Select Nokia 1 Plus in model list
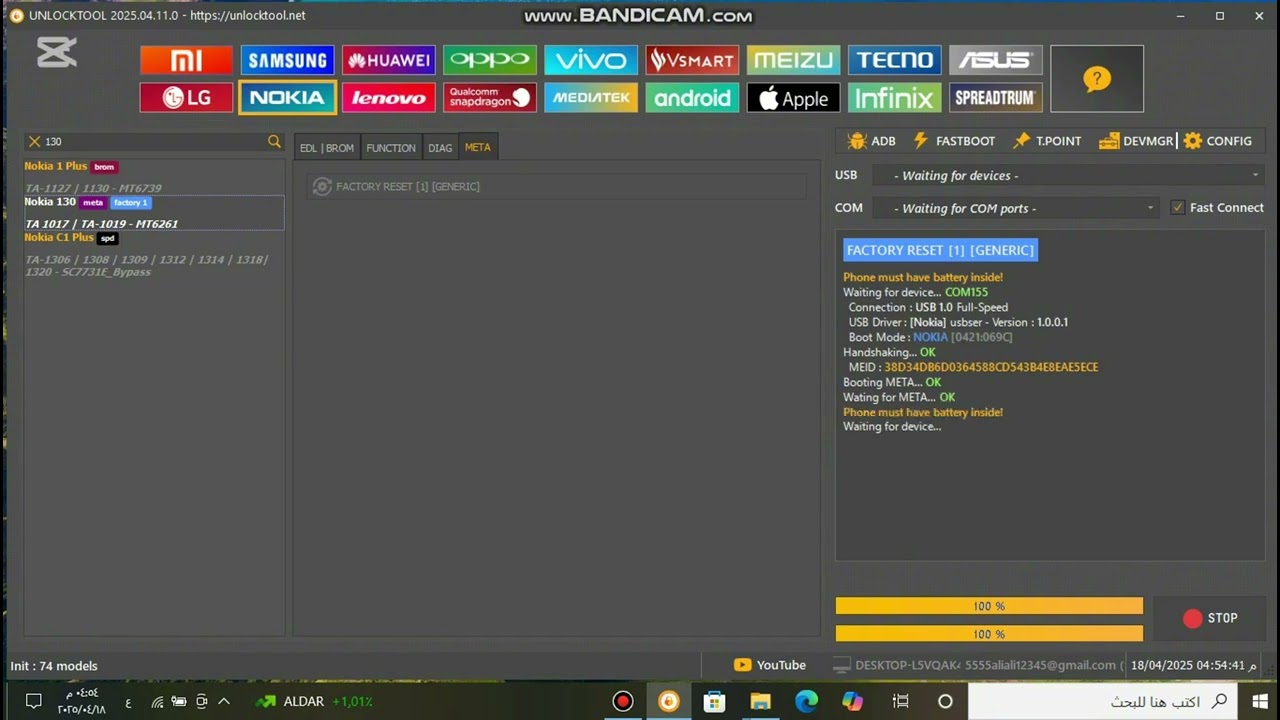Screen dimensions: 1280x720 [x=154, y=177]
